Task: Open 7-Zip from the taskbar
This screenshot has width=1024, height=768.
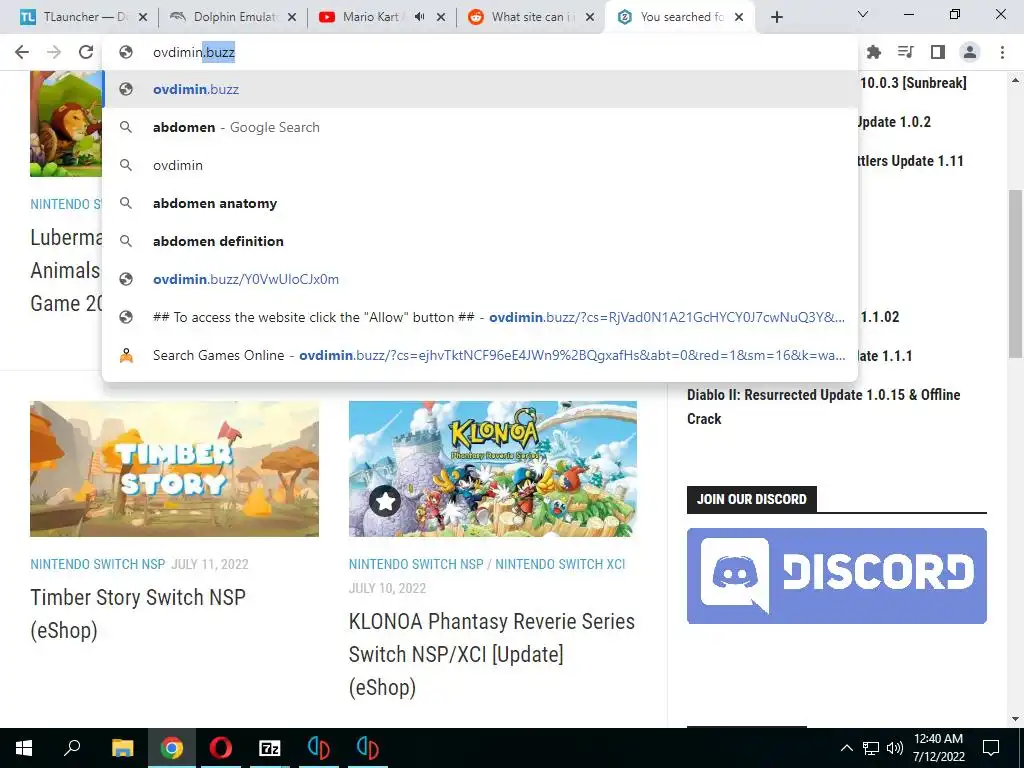Action: point(270,748)
